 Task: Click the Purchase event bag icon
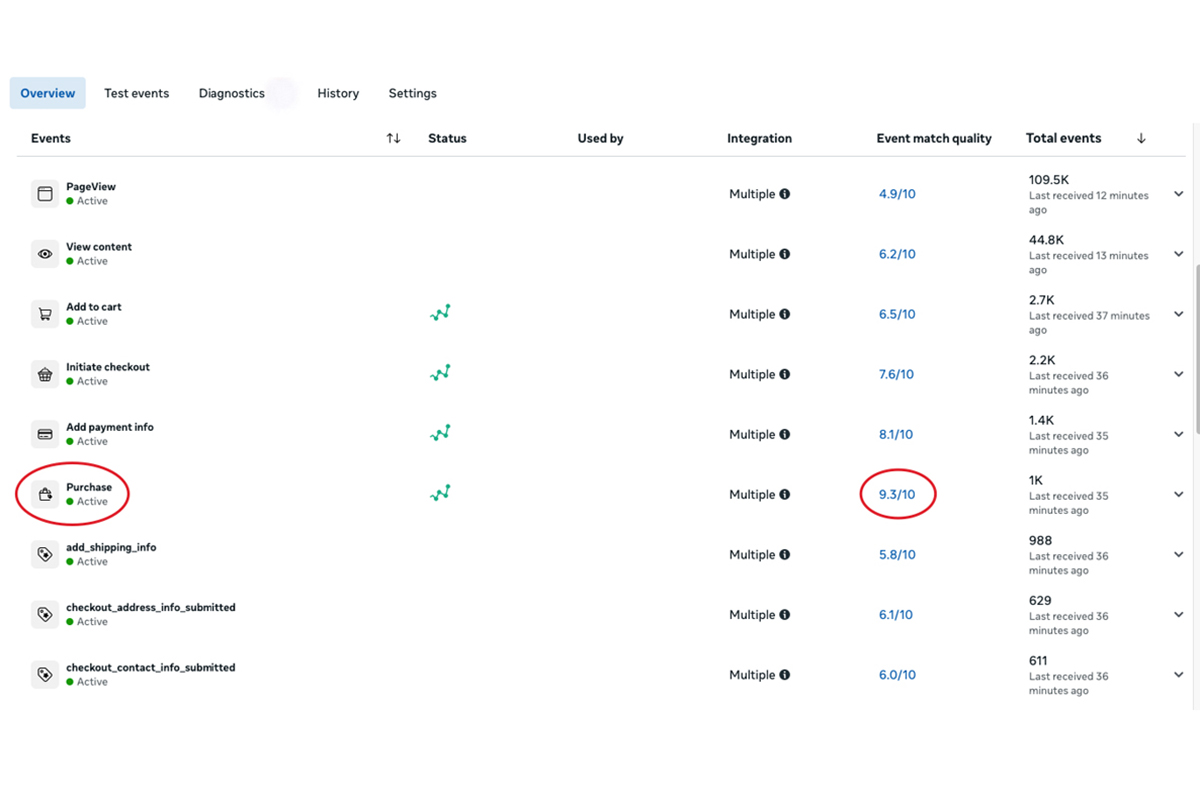[x=45, y=494]
